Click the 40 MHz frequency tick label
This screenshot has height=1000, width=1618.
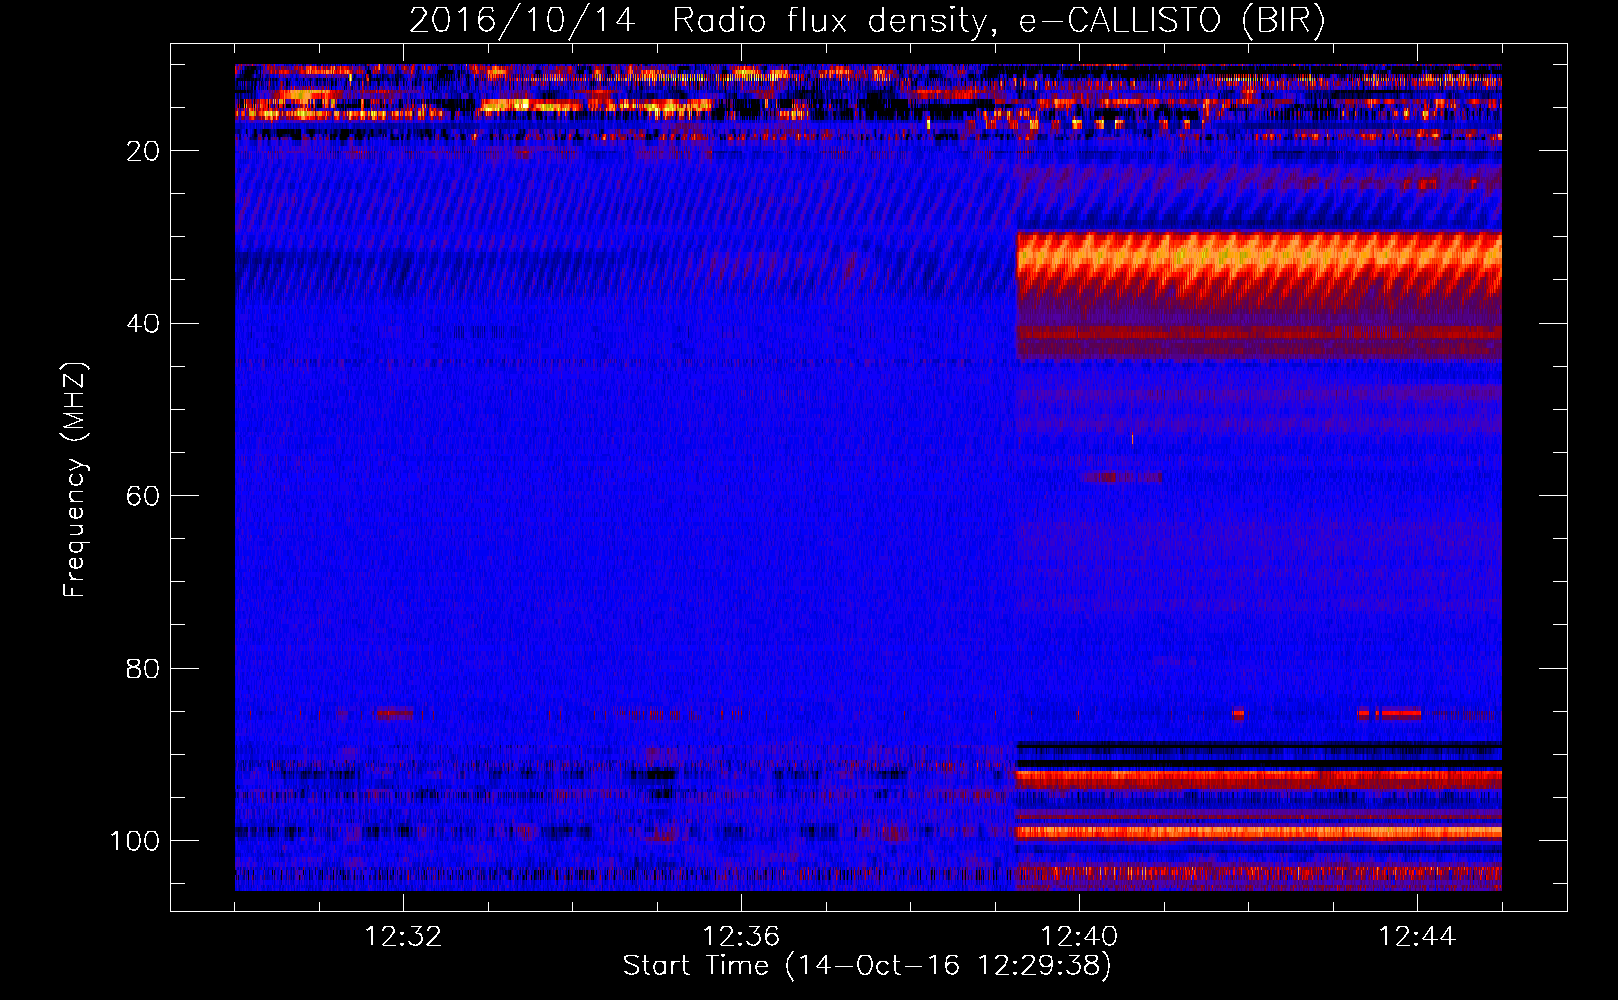[143, 324]
